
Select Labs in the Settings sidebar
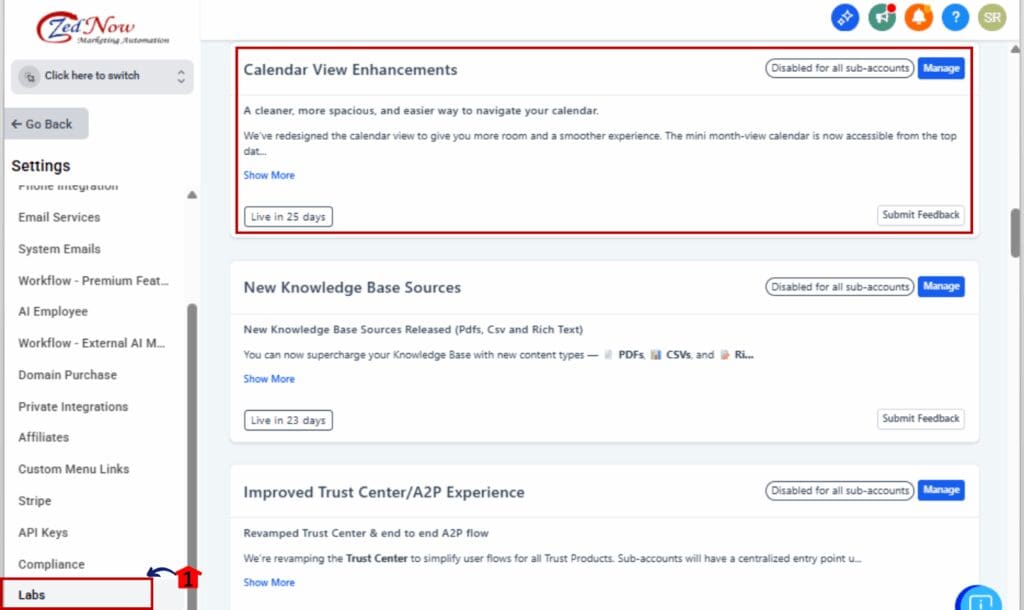click(32, 594)
